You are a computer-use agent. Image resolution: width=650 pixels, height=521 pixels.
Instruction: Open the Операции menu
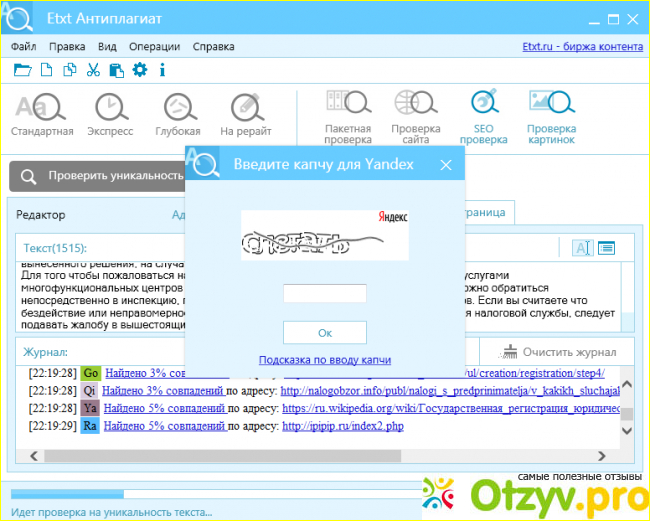(x=154, y=46)
